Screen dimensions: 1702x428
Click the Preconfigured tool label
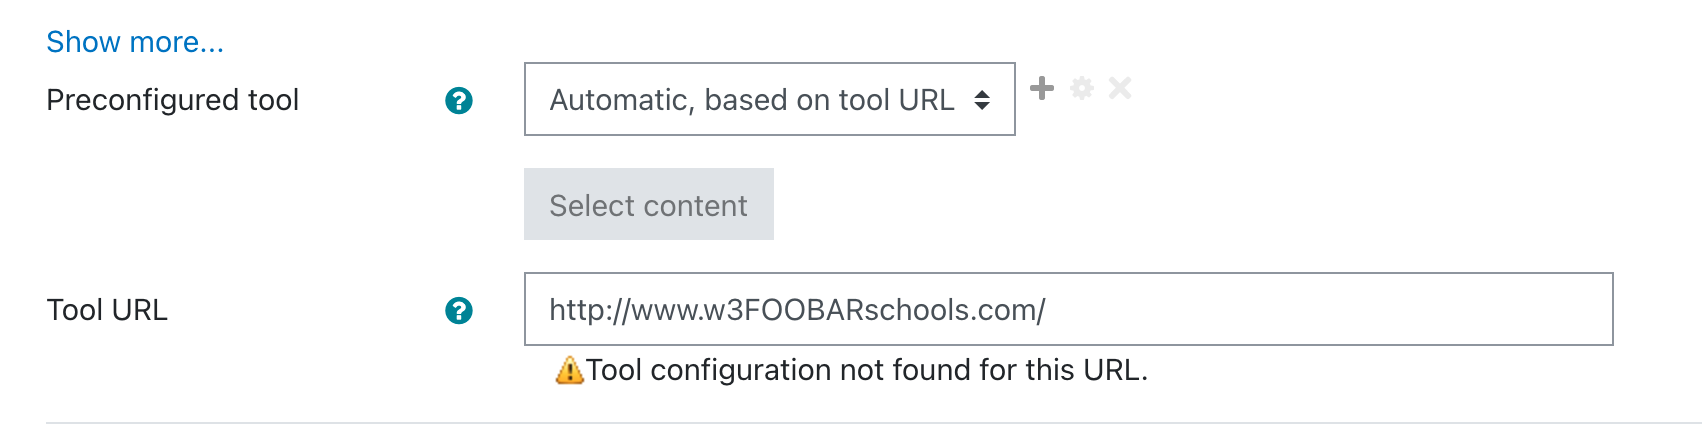pyautogui.click(x=173, y=100)
